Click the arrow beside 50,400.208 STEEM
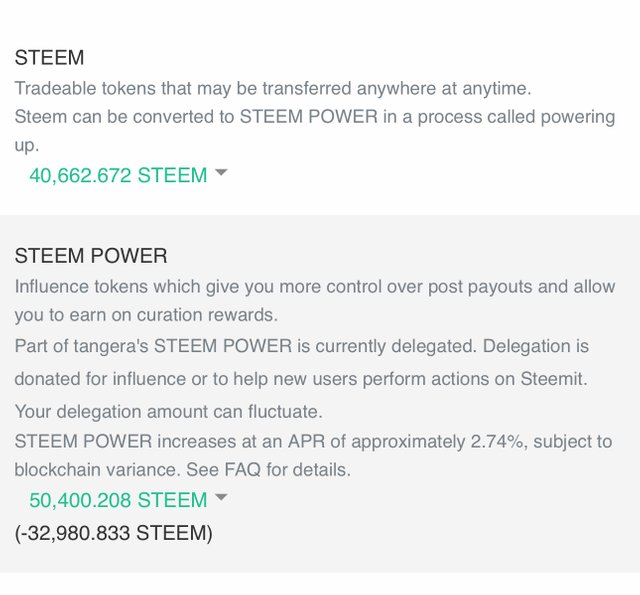640x595 pixels. [x=221, y=497]
